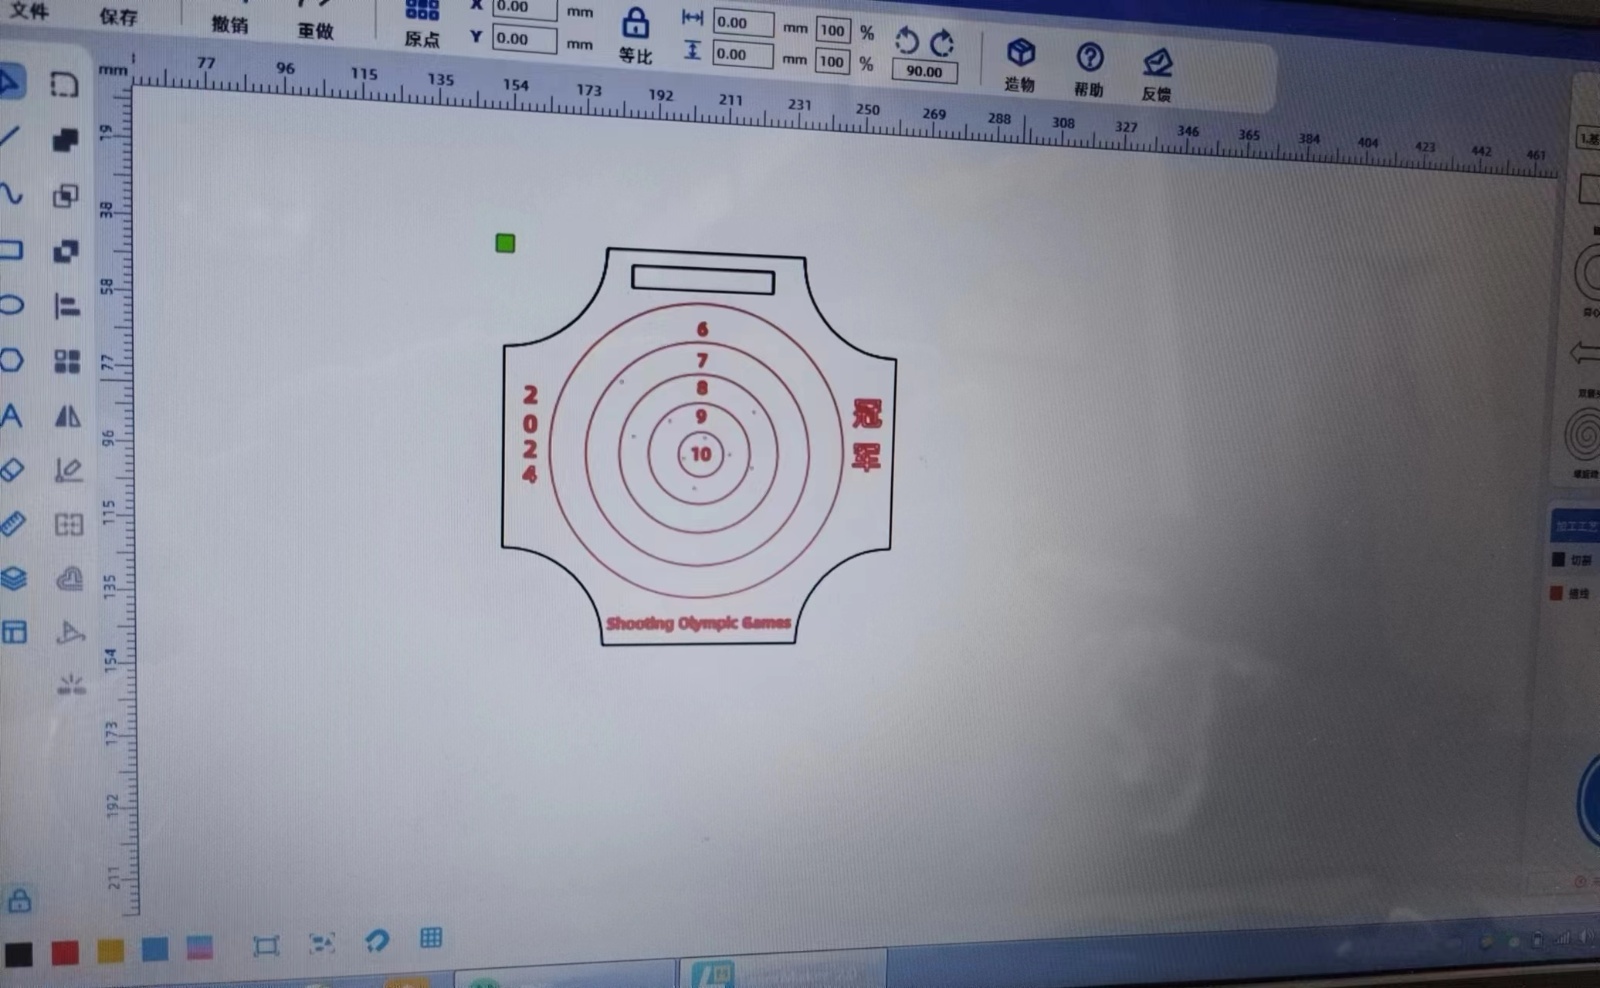Toggle the 等比 aspect ratio lock

635,24
